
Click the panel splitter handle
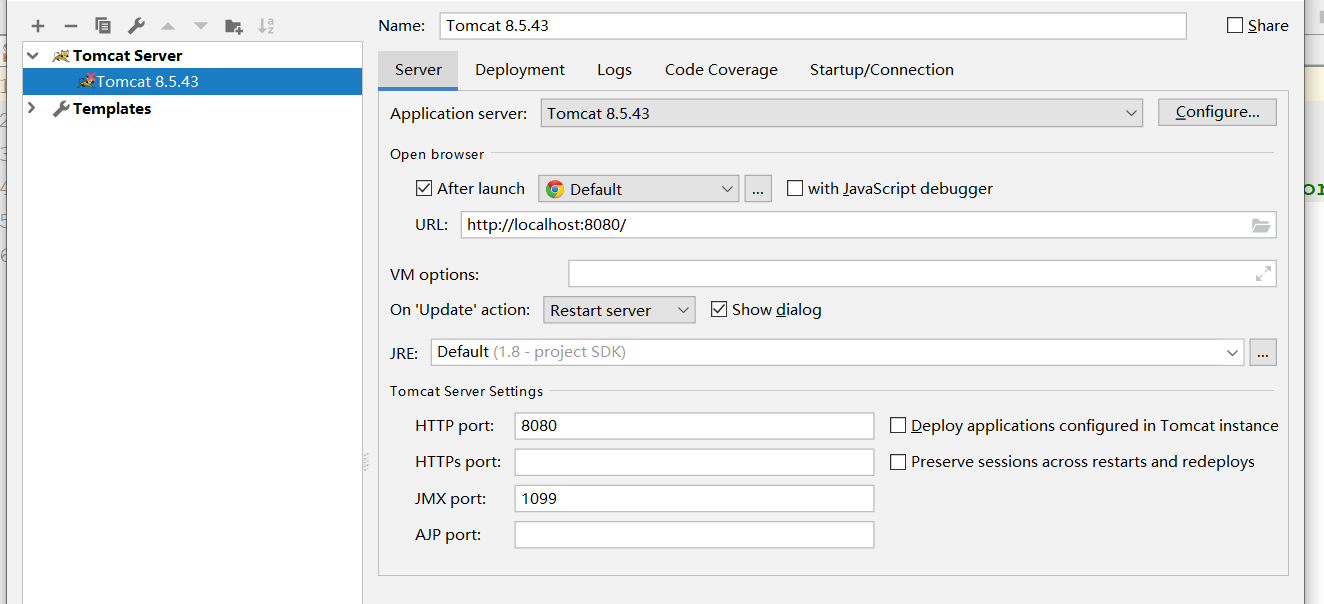click(366, 462)
